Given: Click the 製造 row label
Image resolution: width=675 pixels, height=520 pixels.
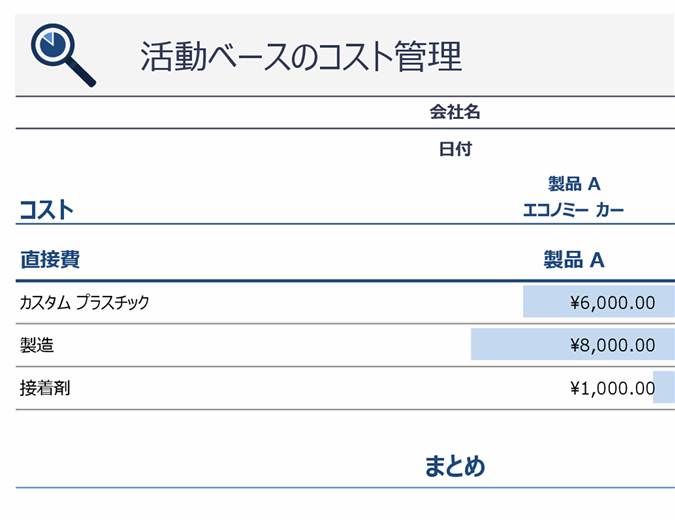Looking at the screenshot, I should 37,346.
